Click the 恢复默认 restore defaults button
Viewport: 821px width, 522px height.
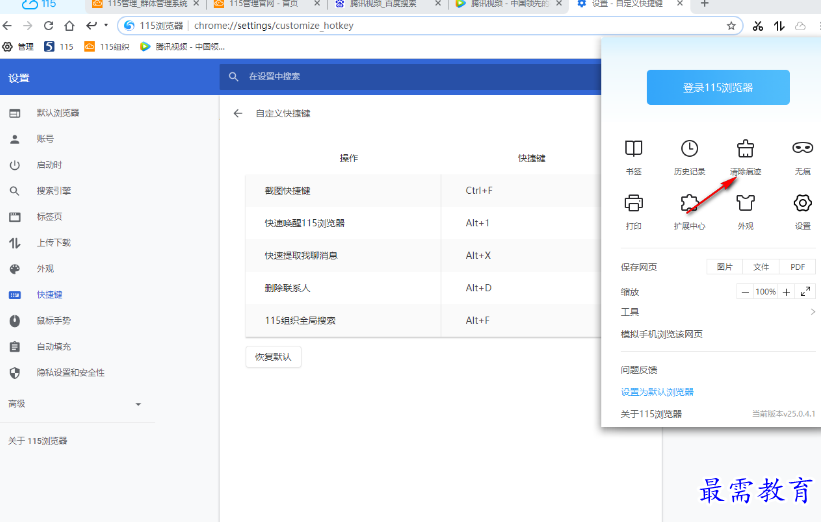[273, 357]
